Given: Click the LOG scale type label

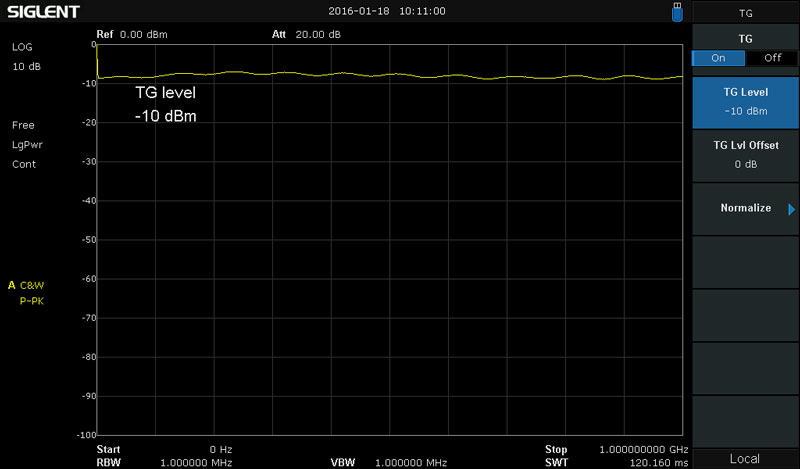Looking at the screenshot, I should point(22,47).
